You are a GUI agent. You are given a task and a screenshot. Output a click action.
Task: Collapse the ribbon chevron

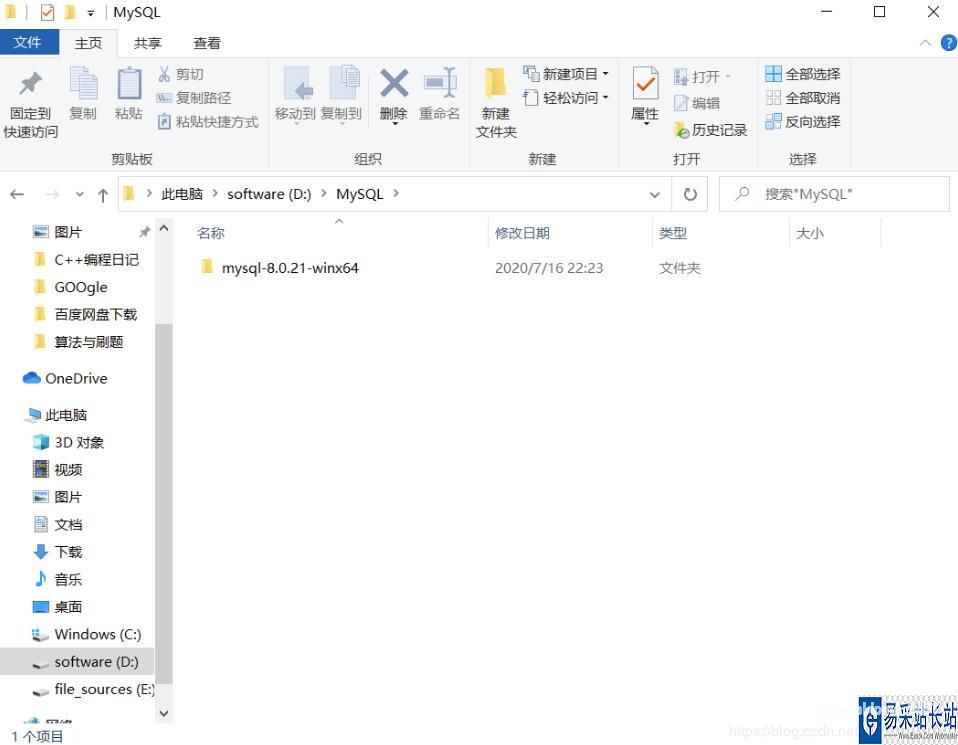pyautogui.click(x=925, y=43)
